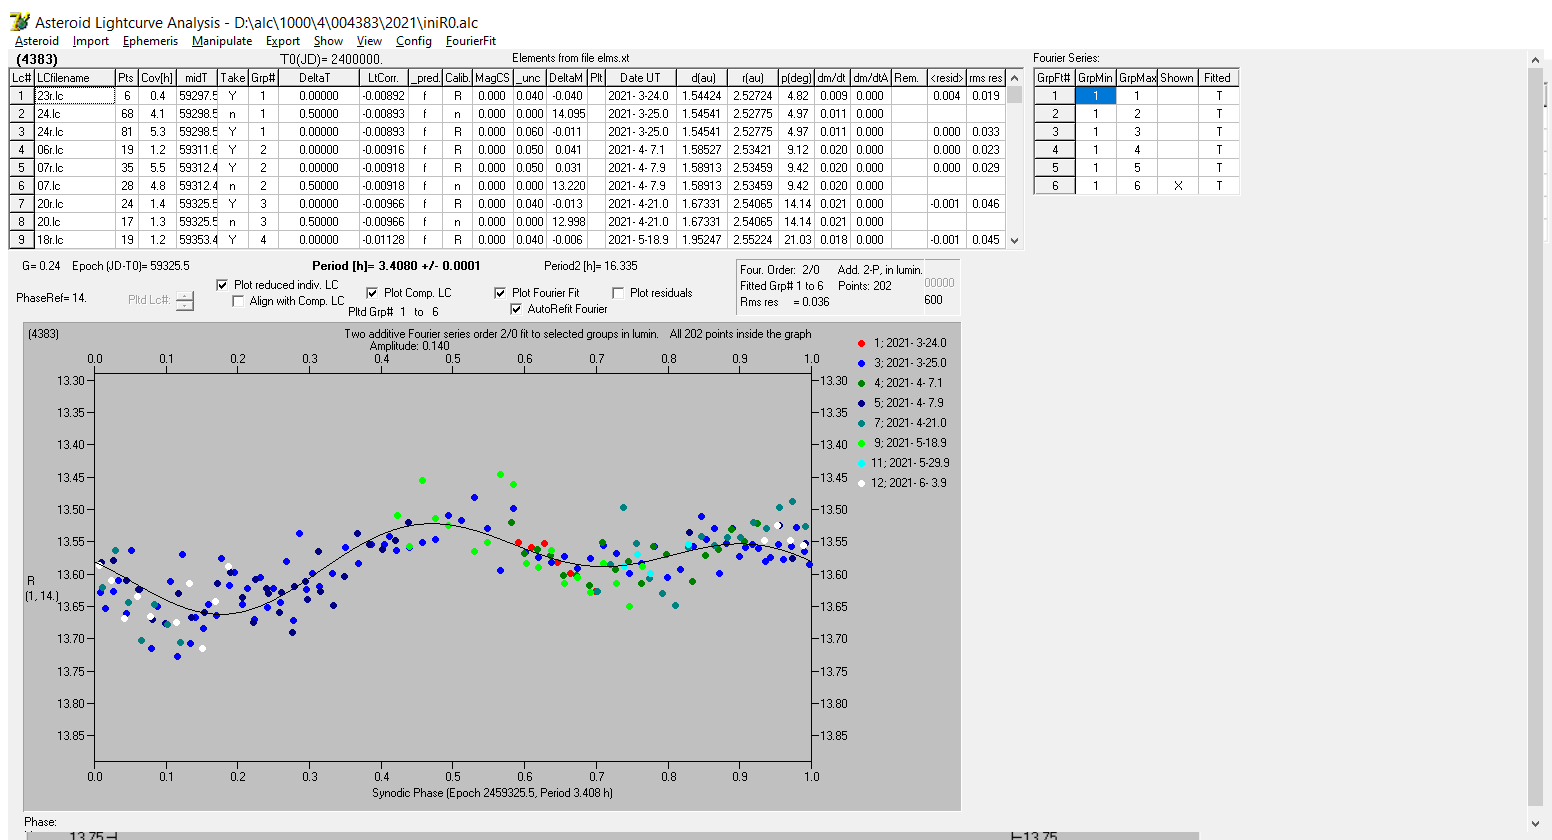This screenshot has width=1552, height=840.
Task: Select row 1 header in lightcurve table
Action: pos(21,96)
